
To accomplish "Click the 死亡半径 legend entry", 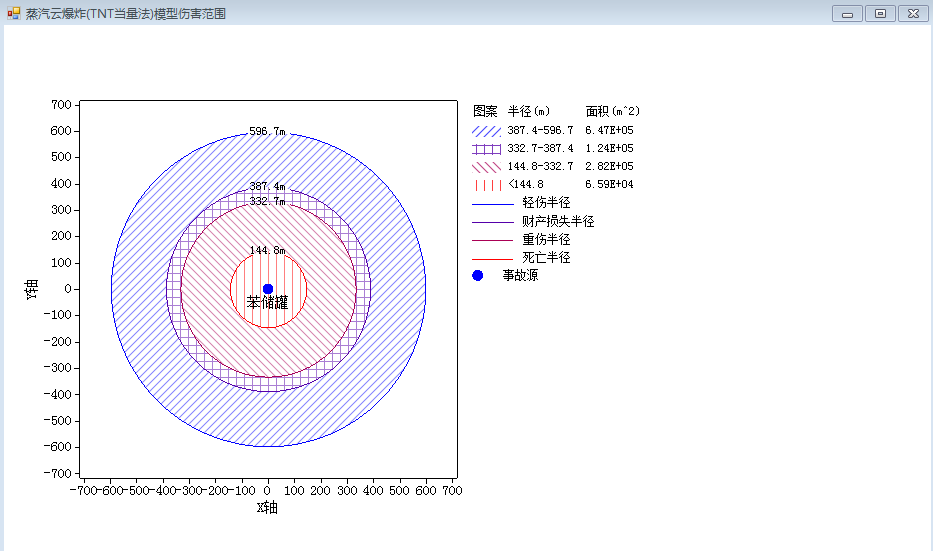I will [x=546, y=258].
